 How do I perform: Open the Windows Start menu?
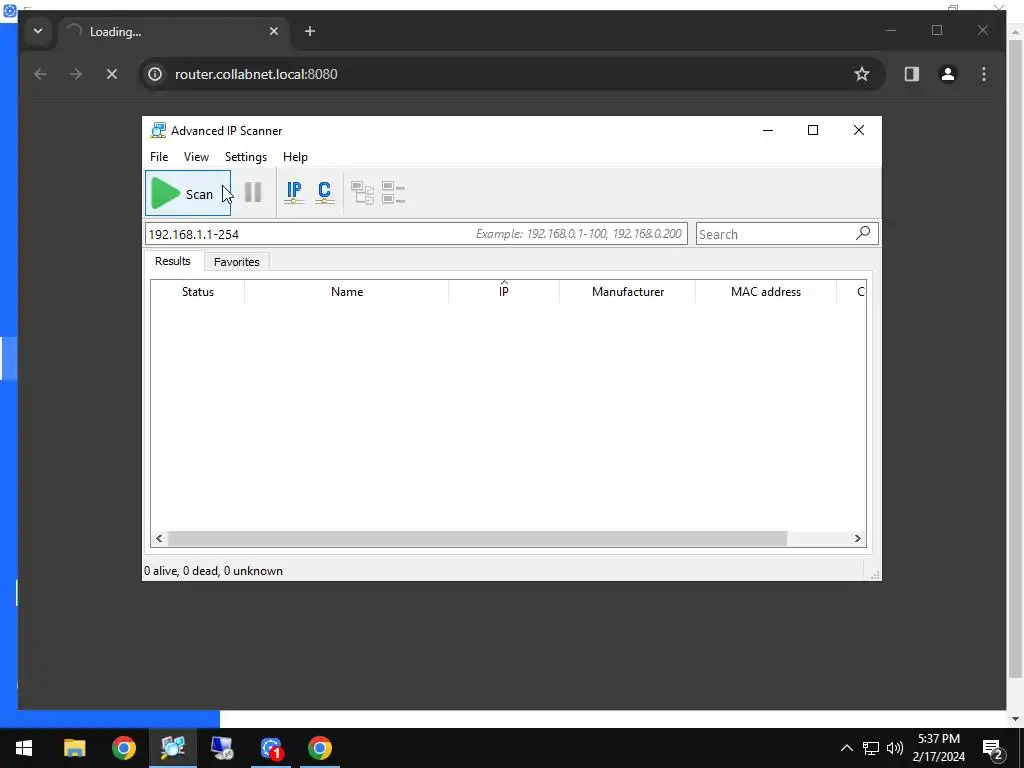(24, 748)
